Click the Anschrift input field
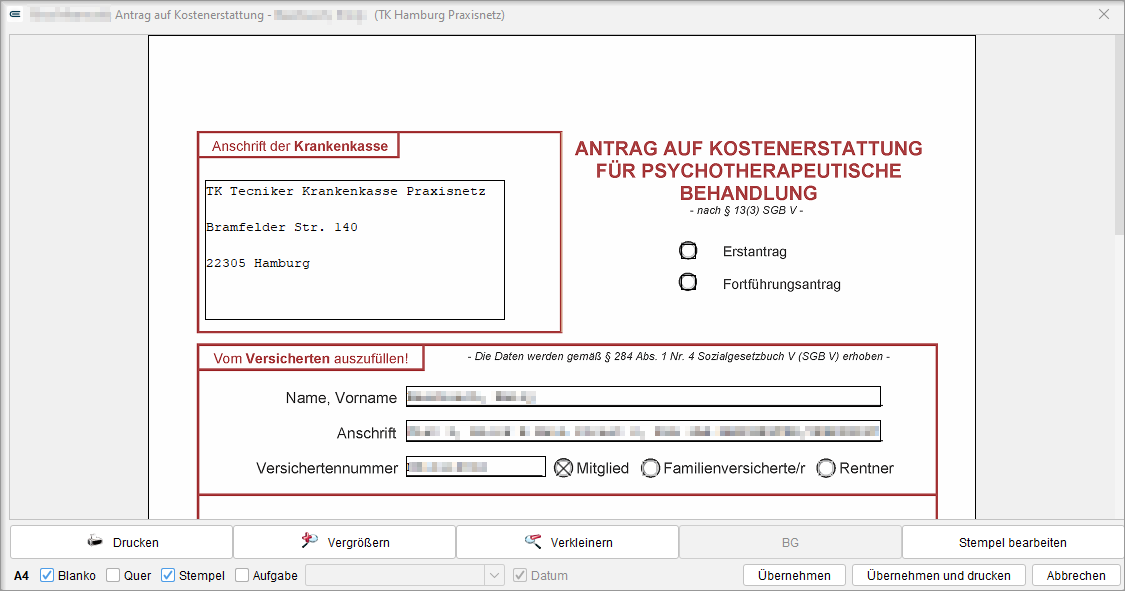 coord(644,431)
